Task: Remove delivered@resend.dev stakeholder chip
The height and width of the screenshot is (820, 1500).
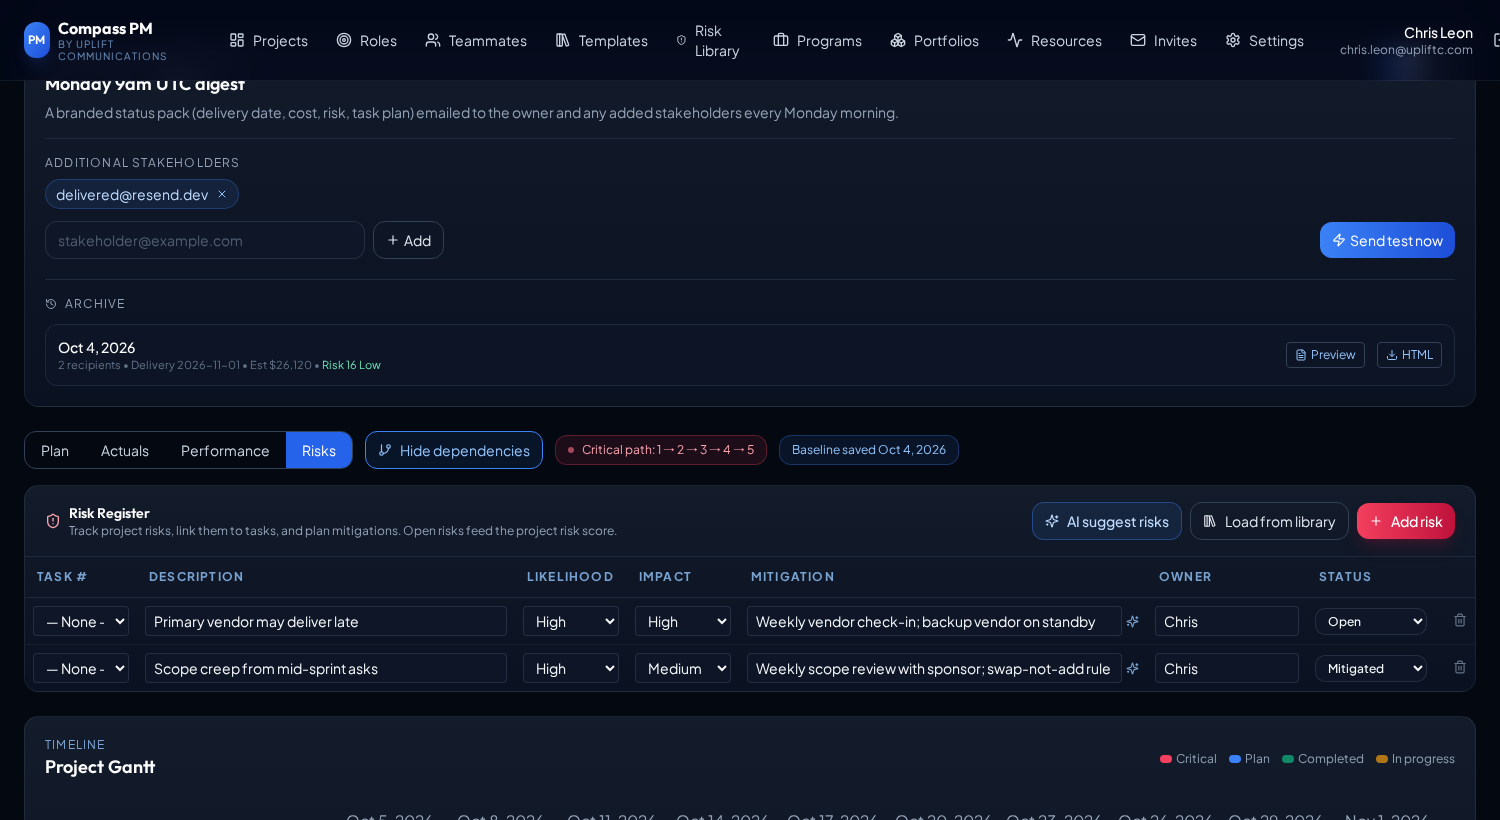Action: coord(222,194)
